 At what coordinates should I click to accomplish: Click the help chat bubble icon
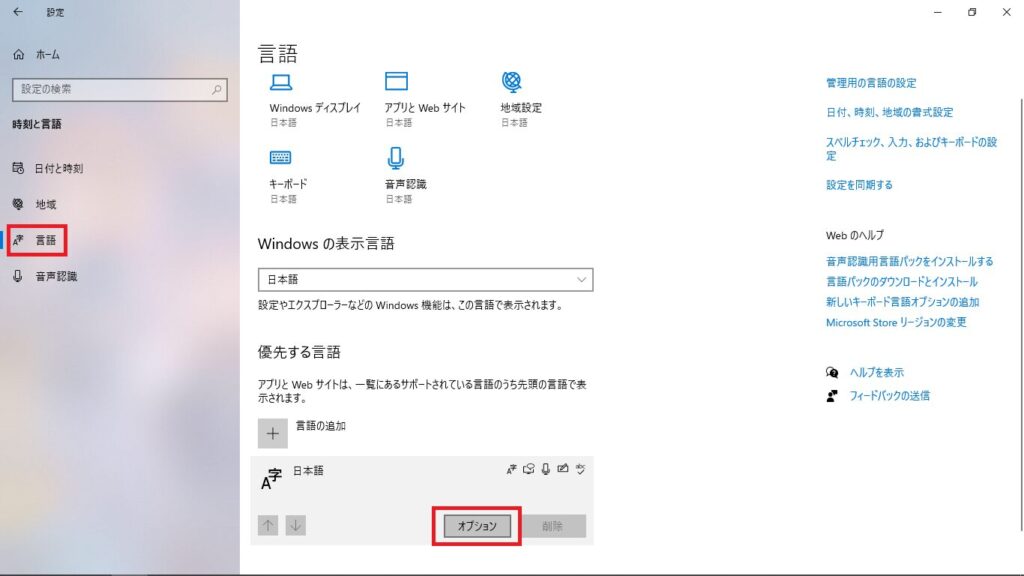pos(832,372)
